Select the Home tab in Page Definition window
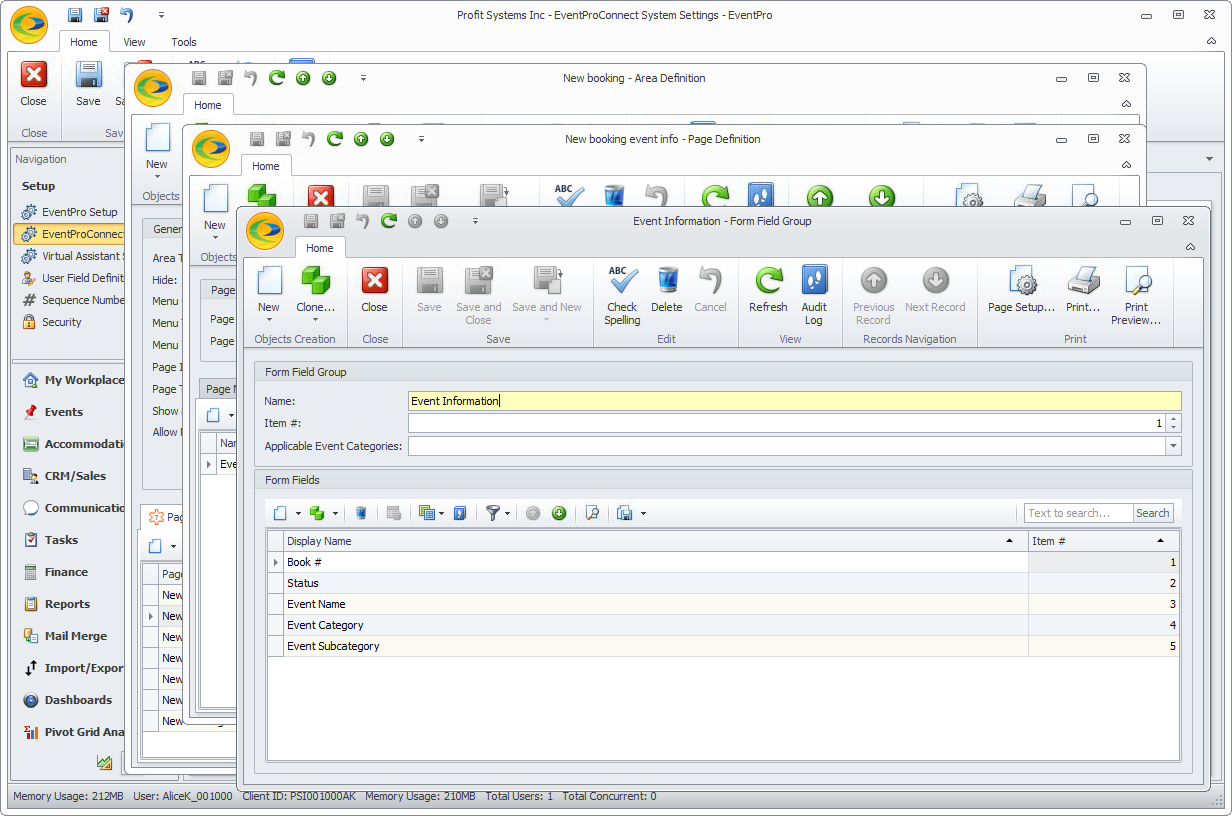 click(x=266, y=166)
